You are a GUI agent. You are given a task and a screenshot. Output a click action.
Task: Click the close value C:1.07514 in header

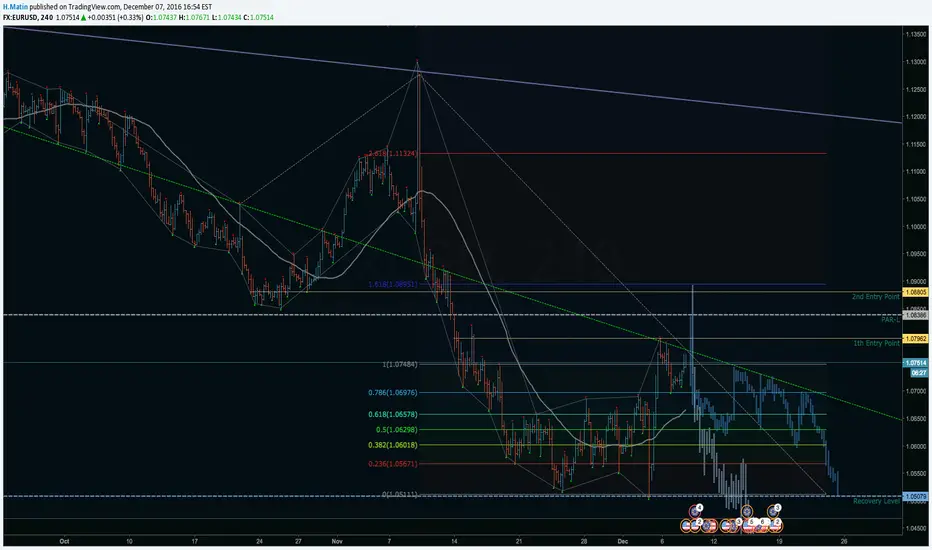(259, 17)
